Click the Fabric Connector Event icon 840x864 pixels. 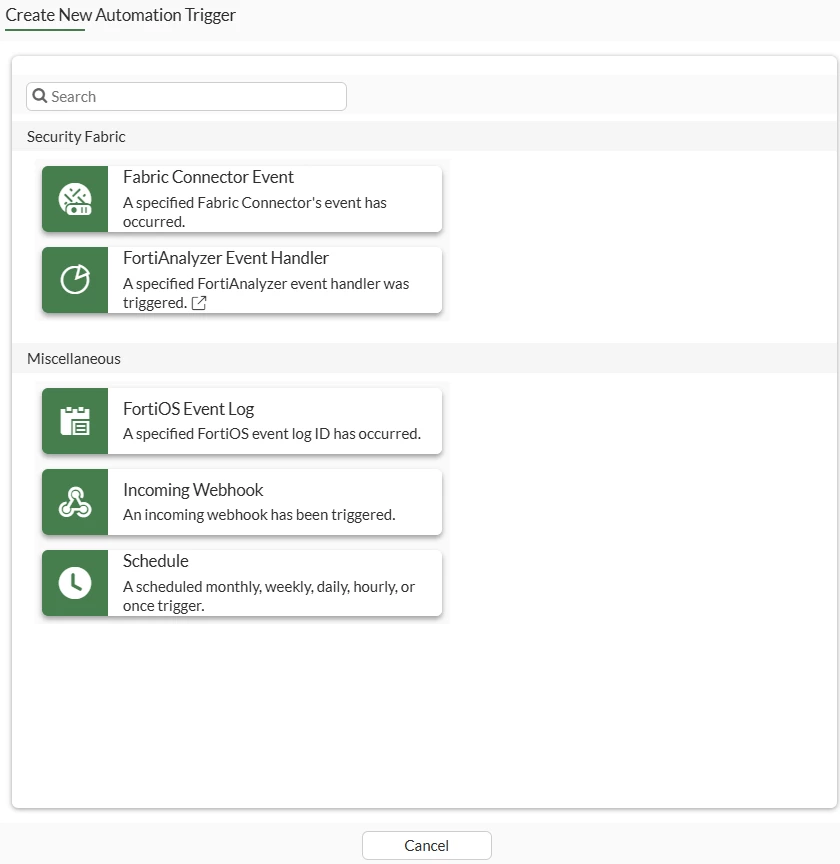[x=75, y=199]
